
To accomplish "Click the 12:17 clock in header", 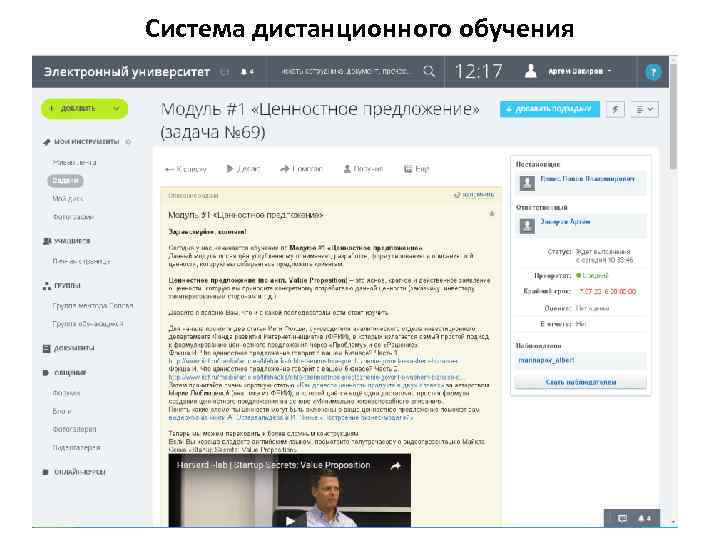I will point(478,72).
